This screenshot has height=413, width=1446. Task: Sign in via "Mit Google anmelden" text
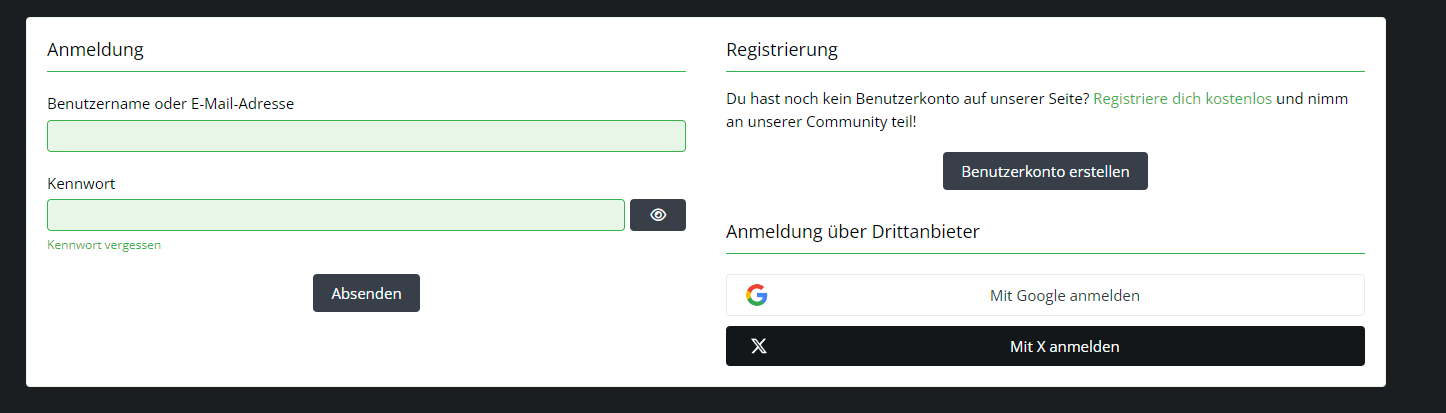pyautogui.click(x=1064, y=296)
